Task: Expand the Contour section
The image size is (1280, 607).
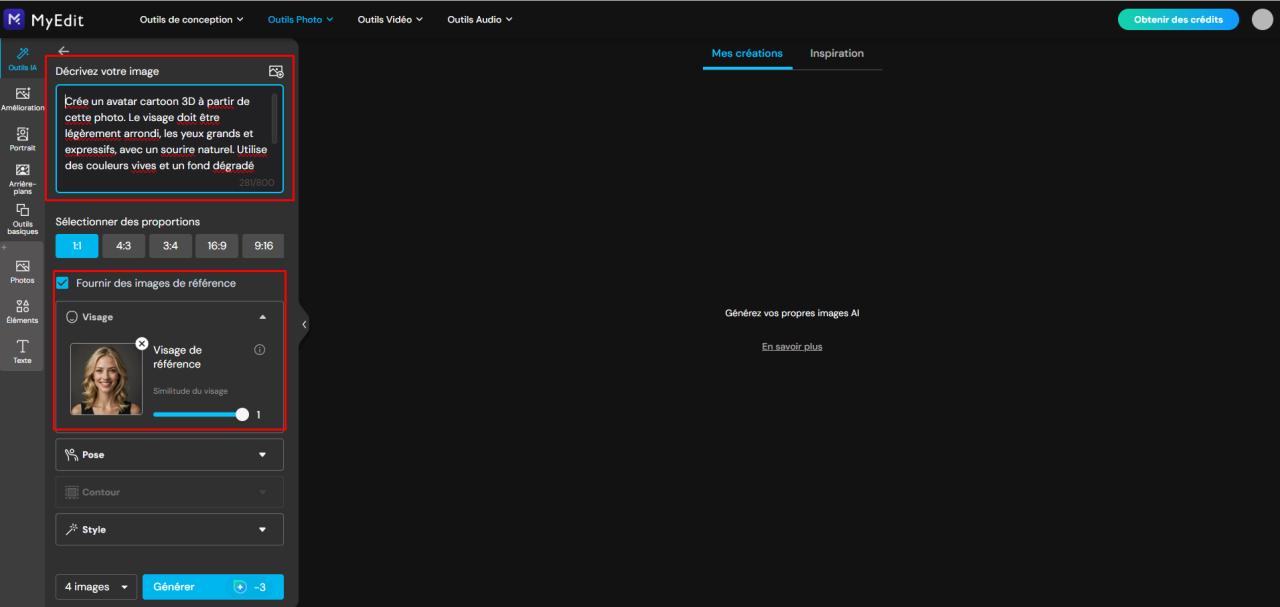Action: (170, 492)
